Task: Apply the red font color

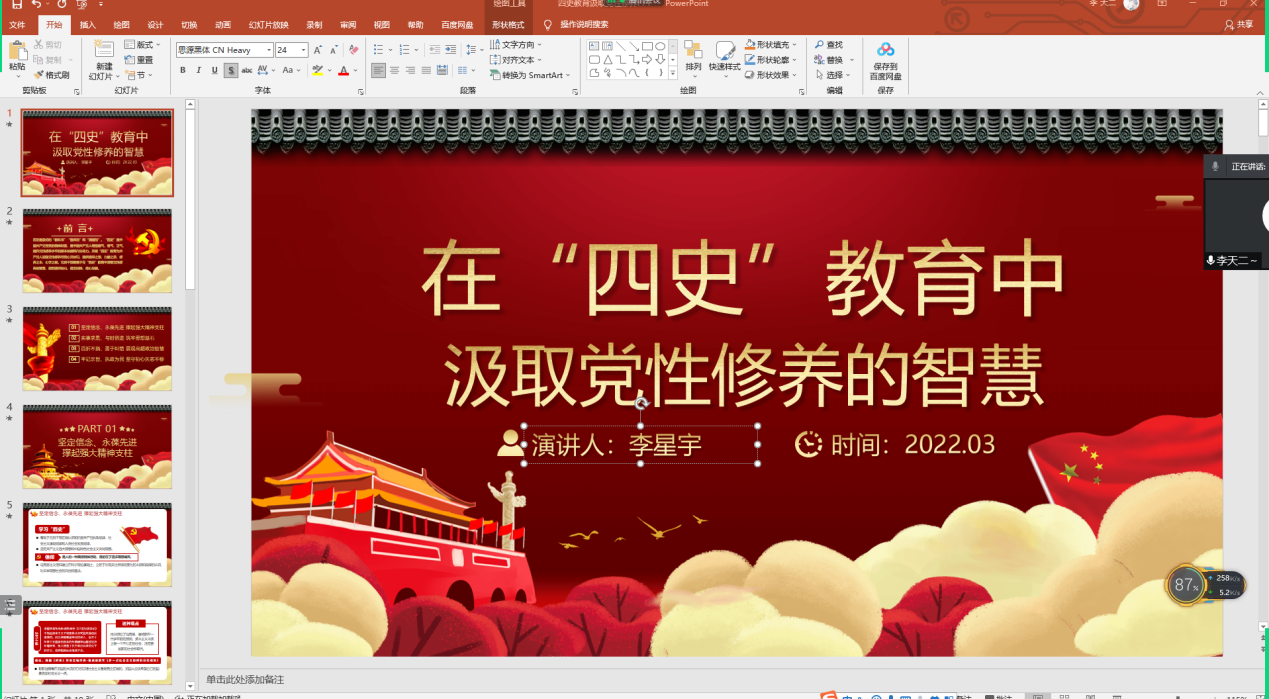Action: coord(343,70)
